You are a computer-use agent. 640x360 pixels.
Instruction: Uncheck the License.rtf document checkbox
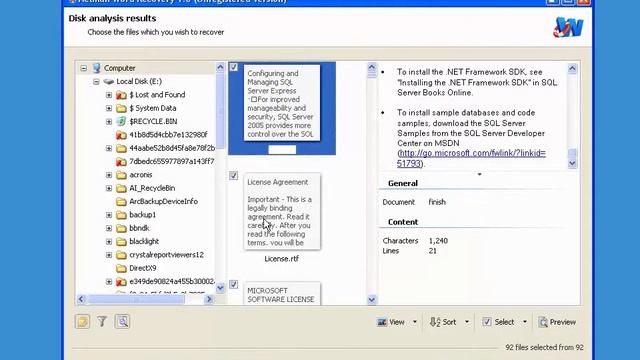(x=233, y=176)
